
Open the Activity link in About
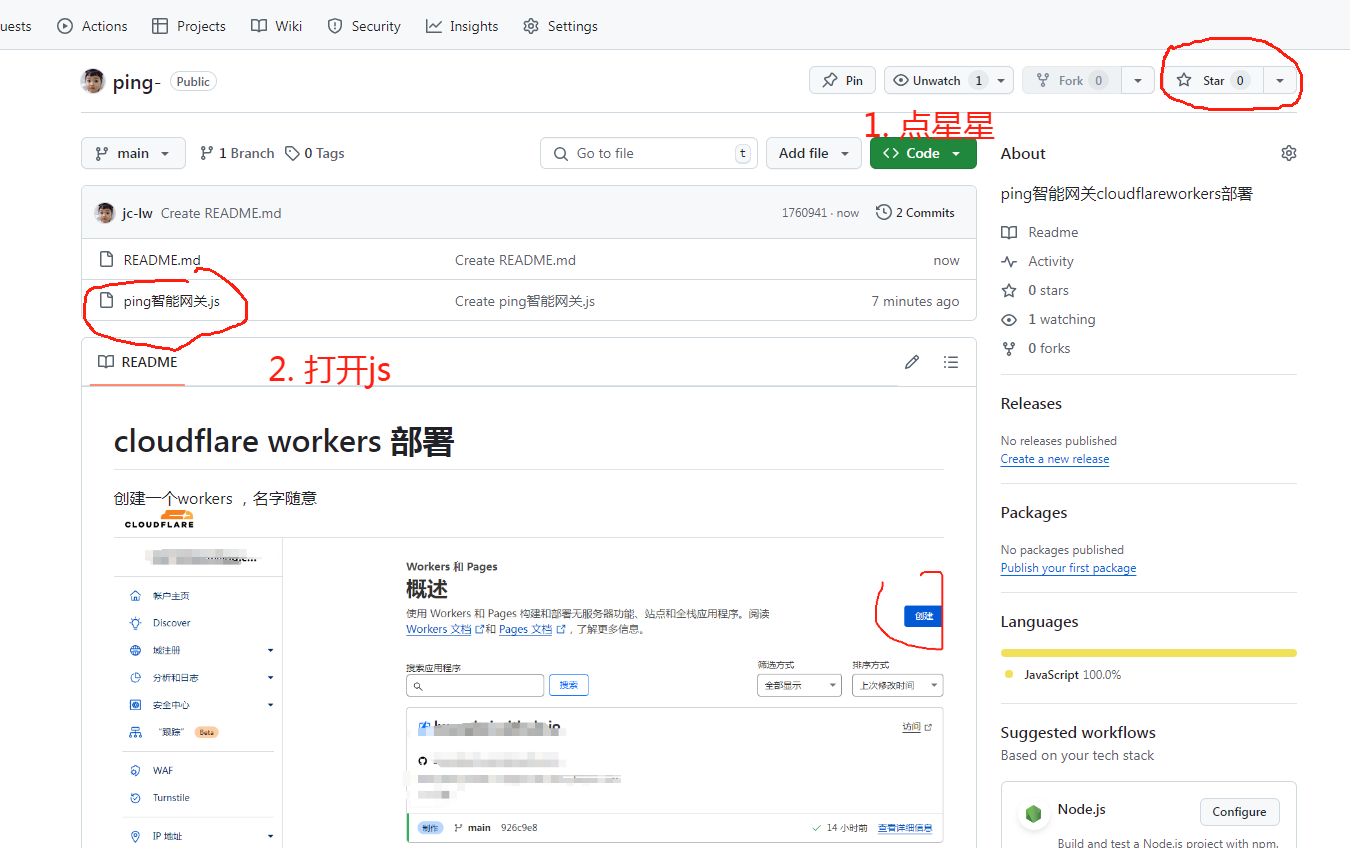pos(1038,261)
